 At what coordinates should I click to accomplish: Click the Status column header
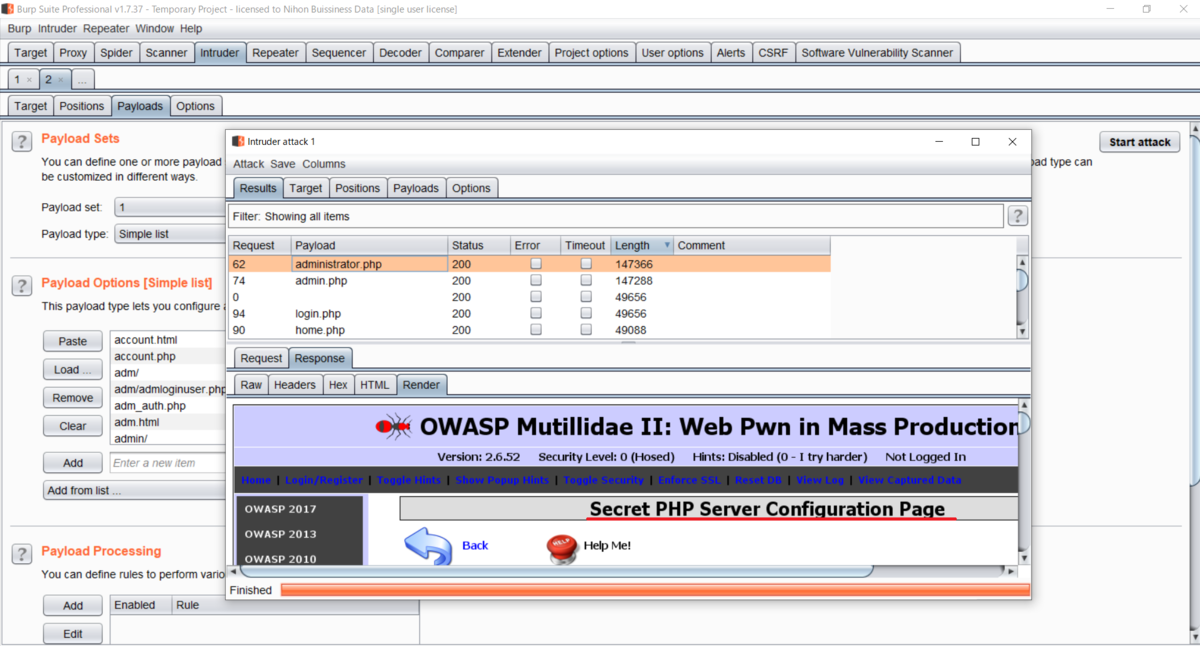point(478,245)
